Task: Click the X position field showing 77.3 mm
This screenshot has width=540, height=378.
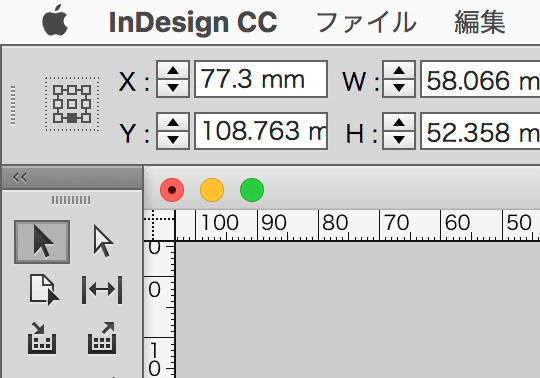Action: 261,79
